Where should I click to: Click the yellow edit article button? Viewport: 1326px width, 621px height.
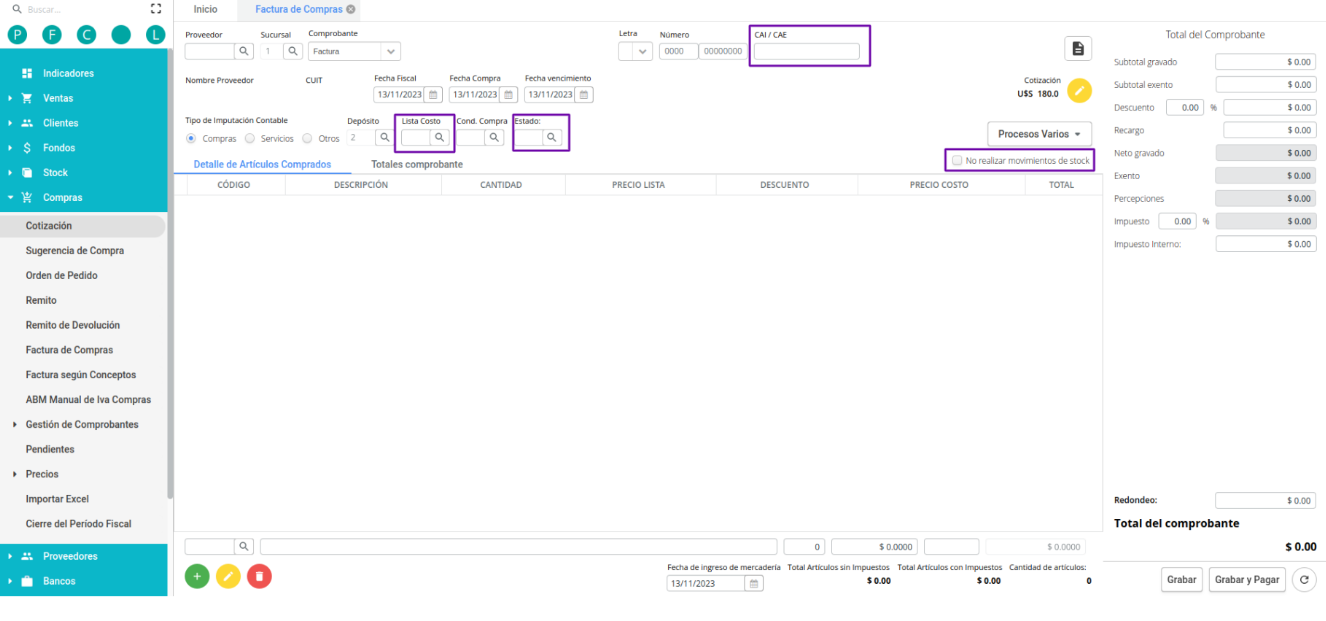(228, 576)
